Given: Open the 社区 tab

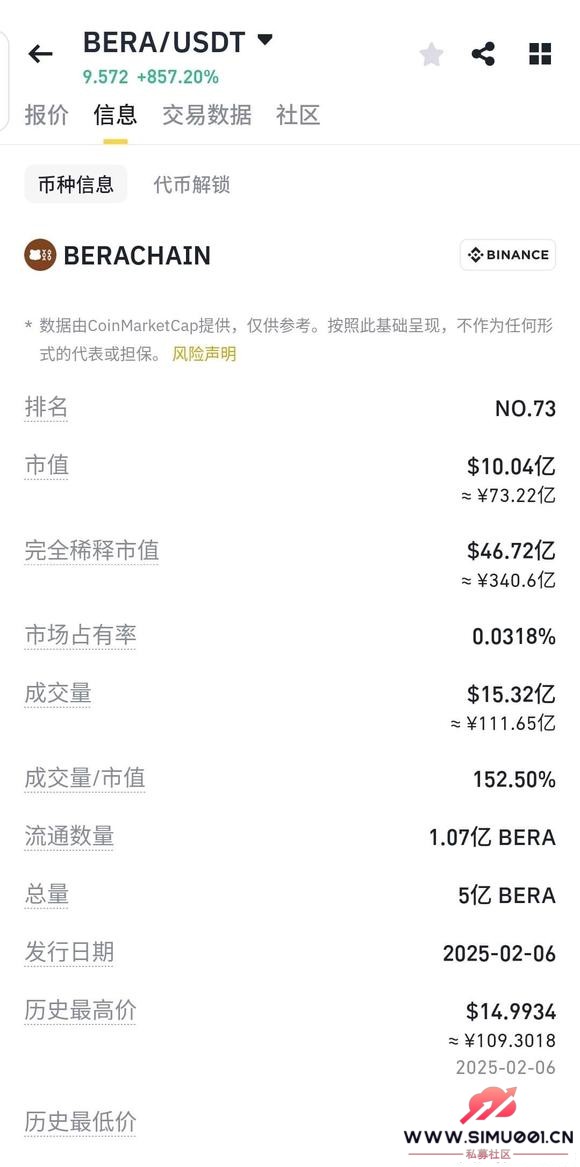Looking at the screenshot, I should (x=298, y=115).
